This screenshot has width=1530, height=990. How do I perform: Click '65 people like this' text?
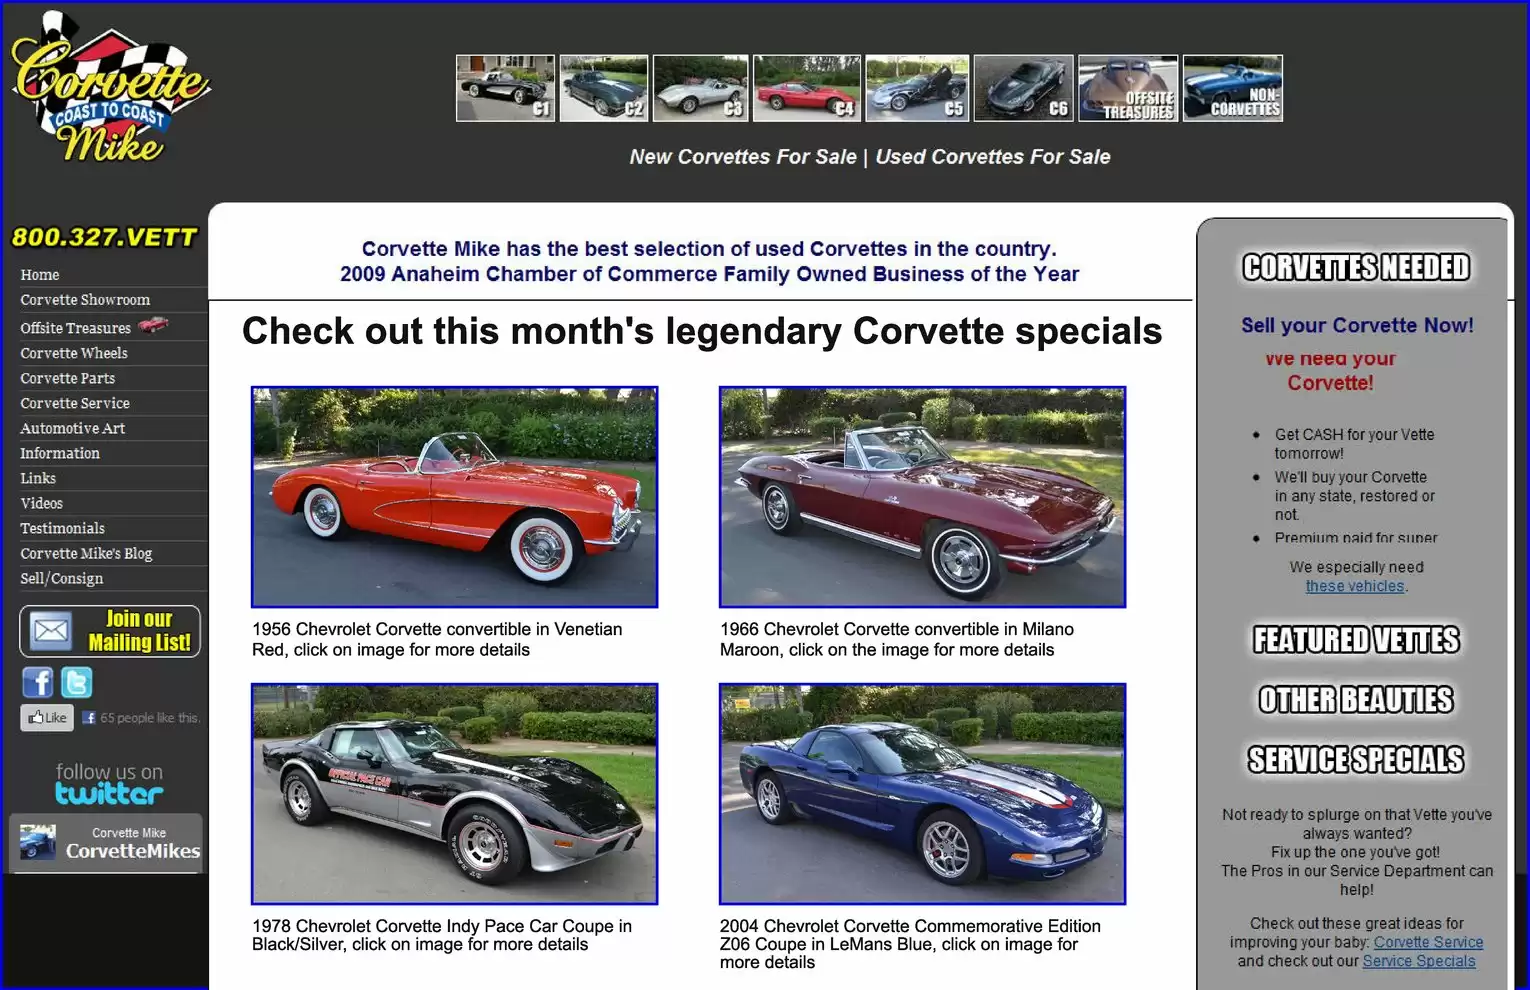150,718
